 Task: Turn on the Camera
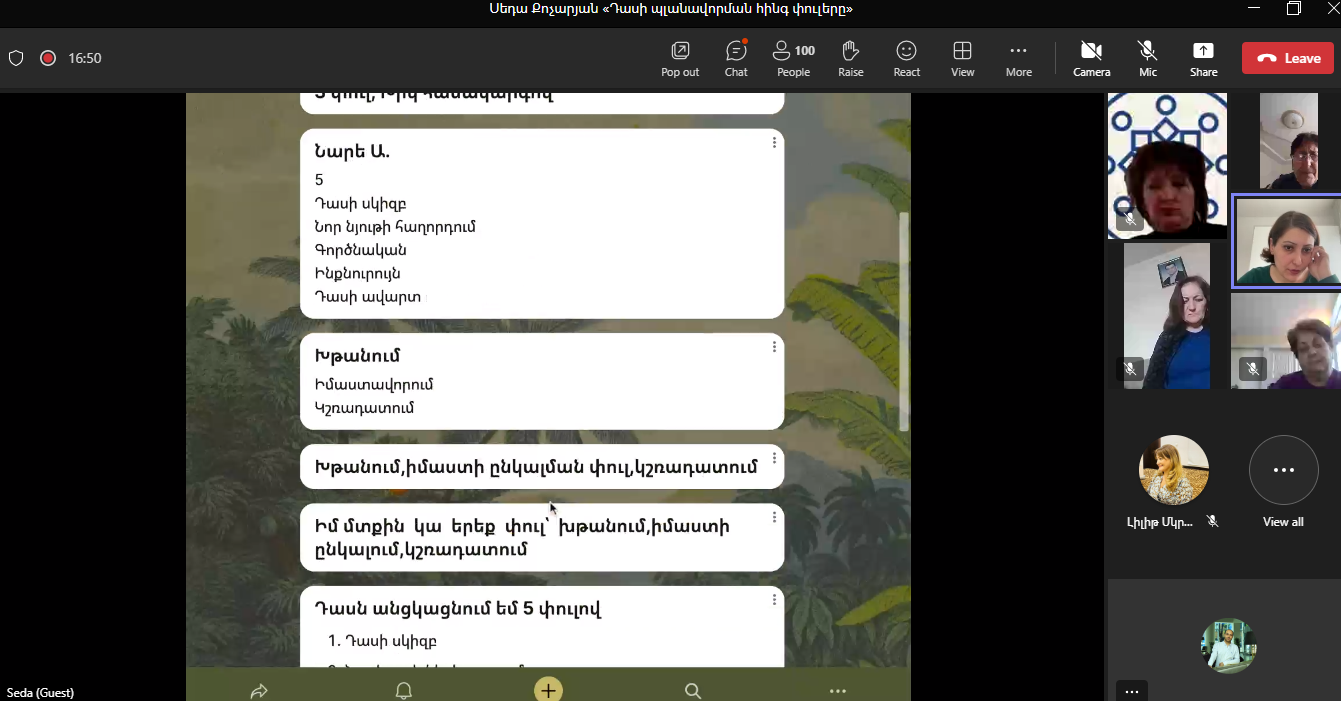click(1091, 59)
